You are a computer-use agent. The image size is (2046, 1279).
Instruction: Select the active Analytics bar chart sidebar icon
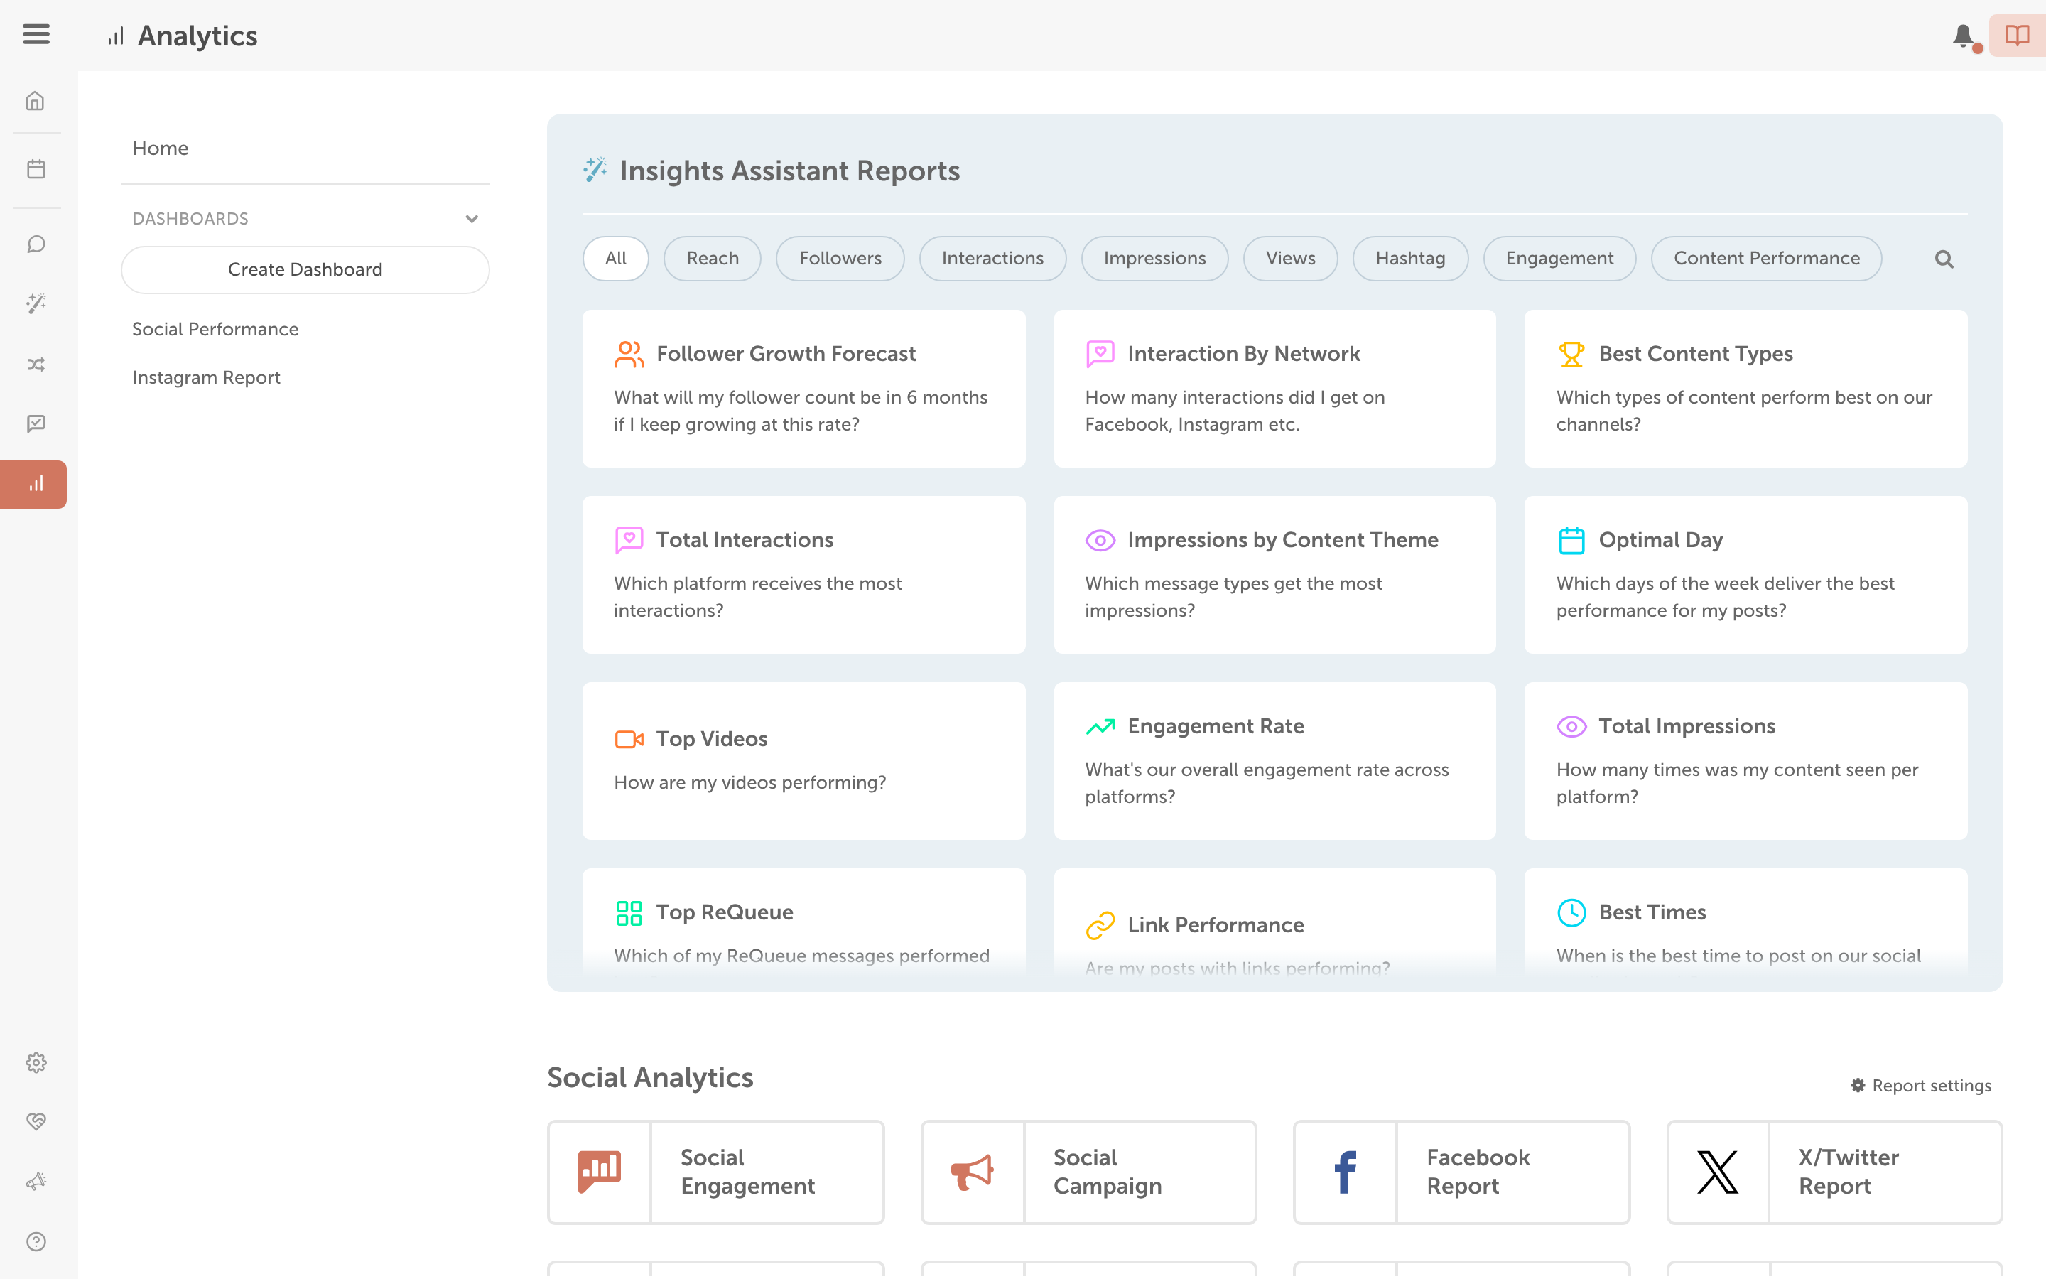34,484
